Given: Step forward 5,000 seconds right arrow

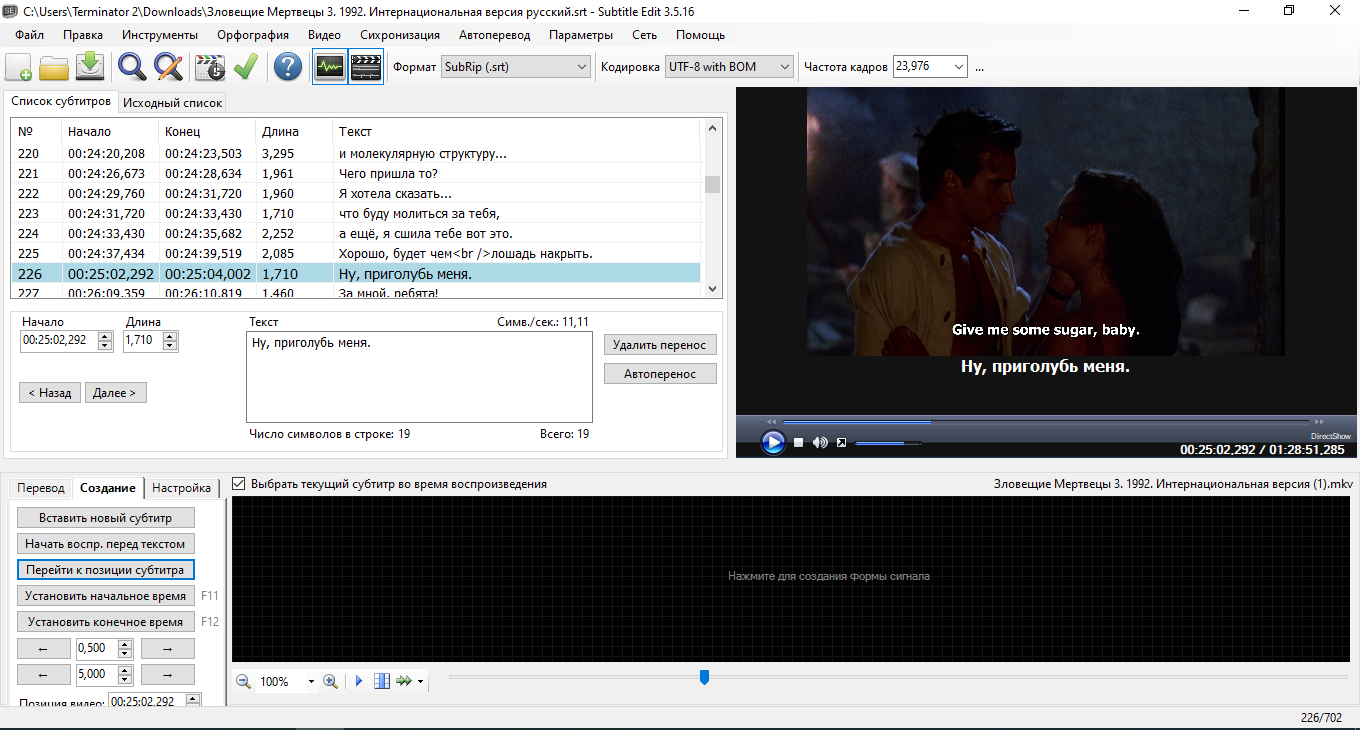Looking at the screenshot, I should [168, 675].
